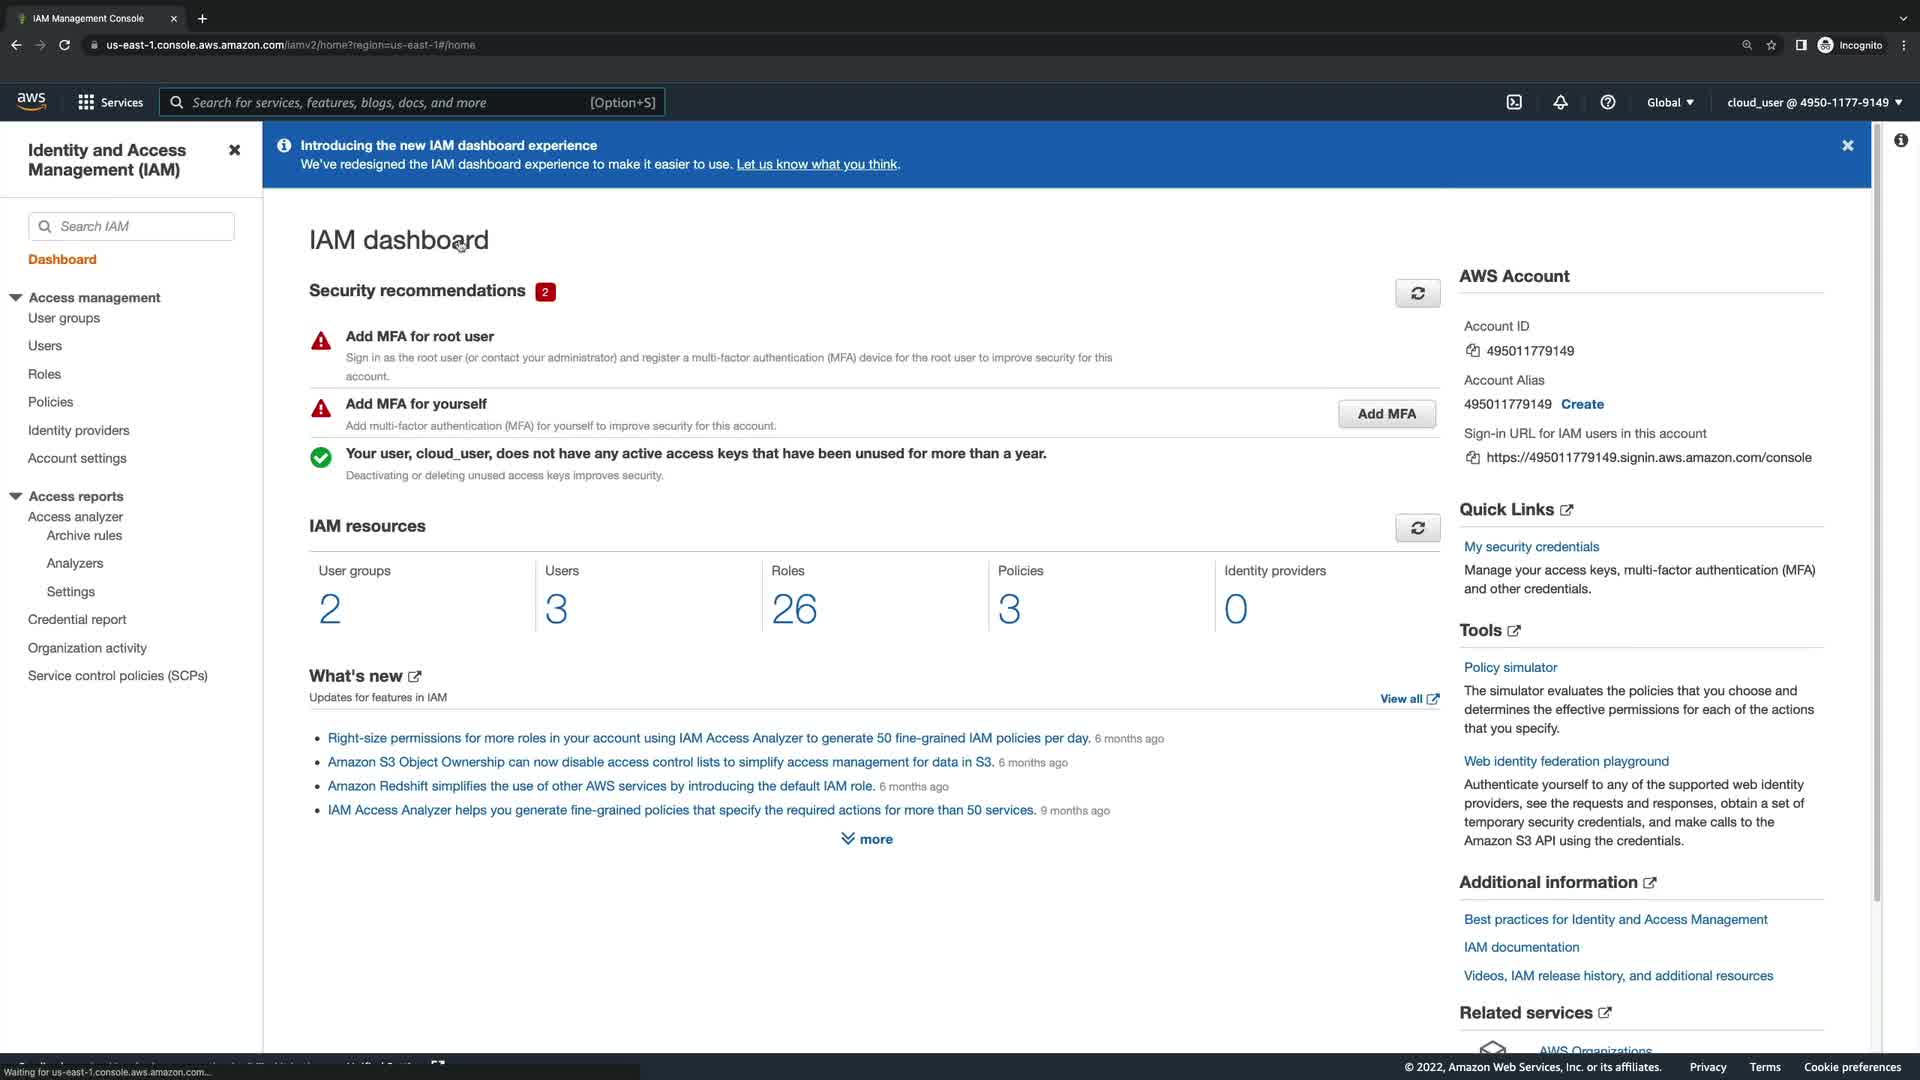Screen dimensions: 1920x1080
Task: Open AWS CloudShell icon in top bar
Action: pos(1514,102)
